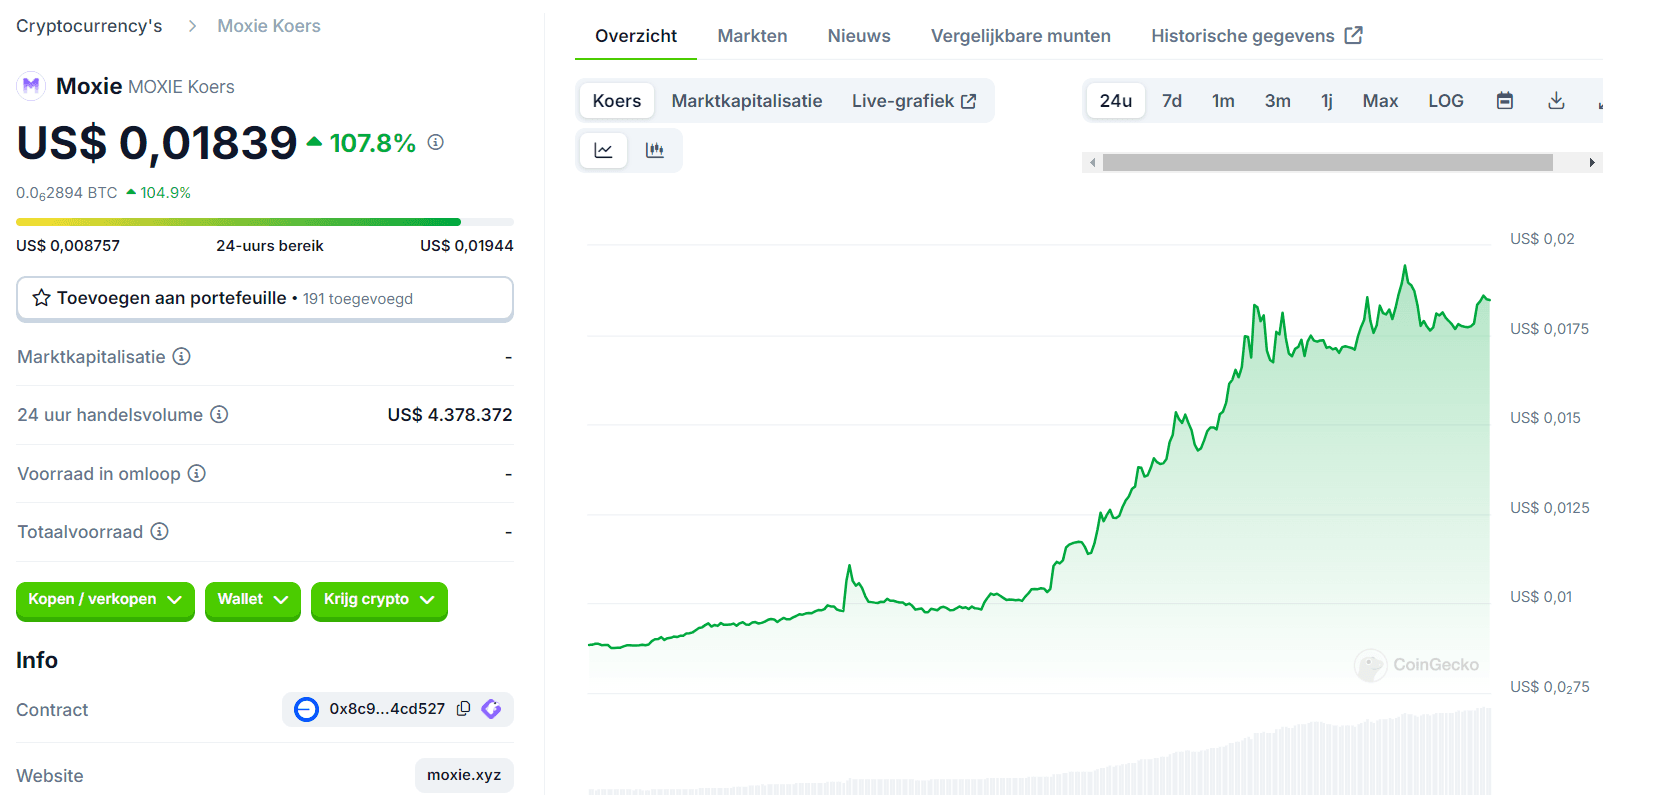Toggle the LOG scale option

tap(1445, 101)
